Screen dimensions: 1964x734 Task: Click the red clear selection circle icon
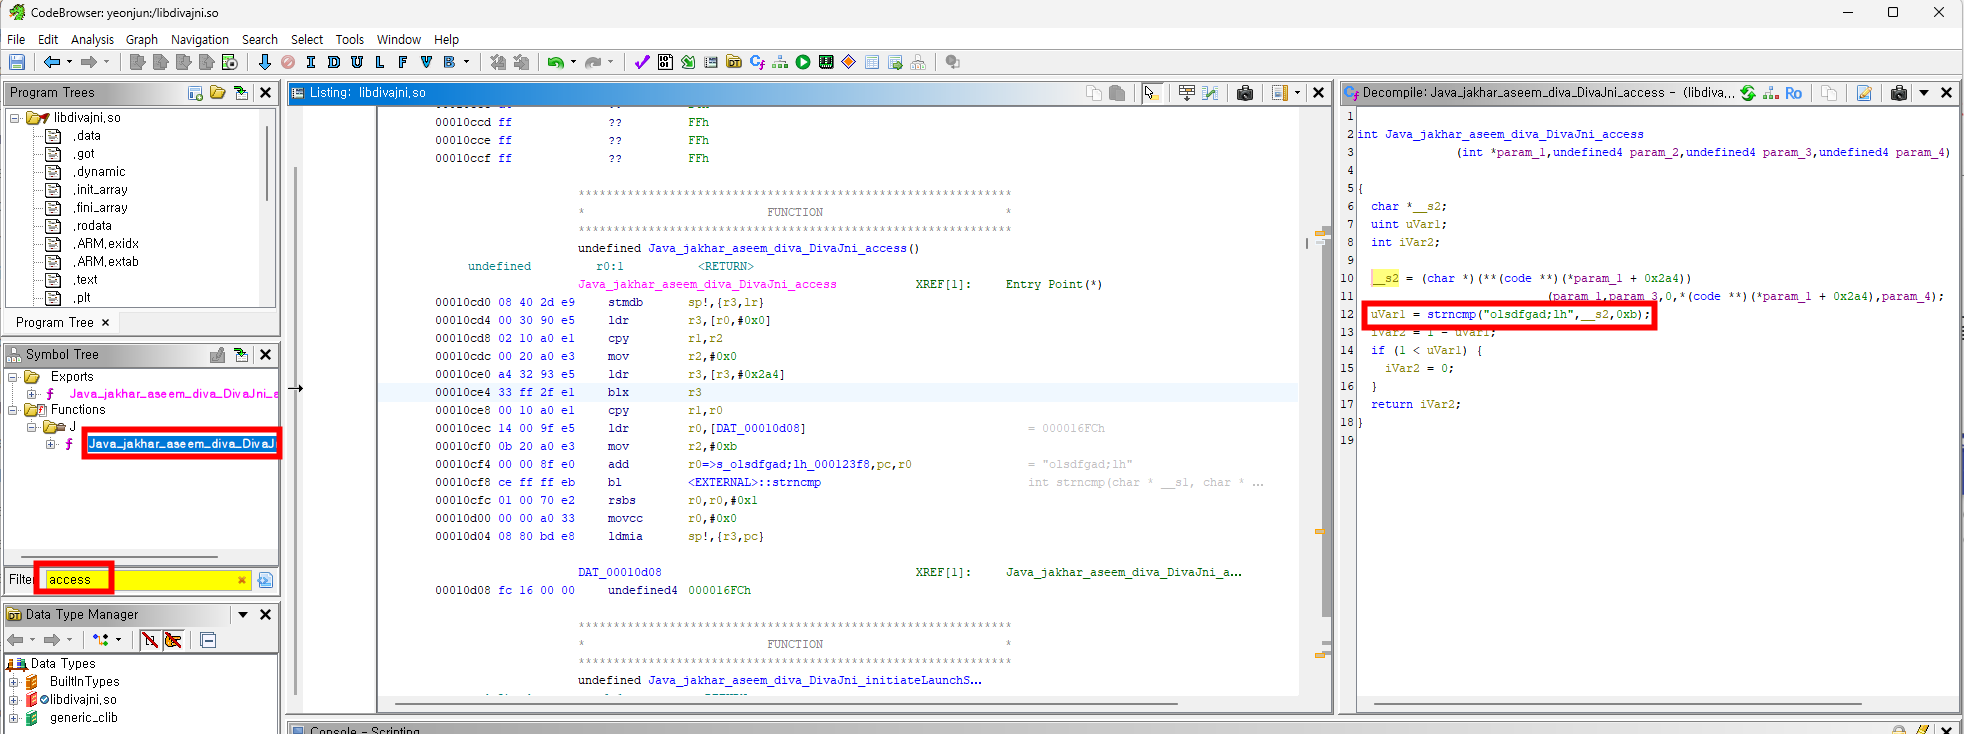288,62
